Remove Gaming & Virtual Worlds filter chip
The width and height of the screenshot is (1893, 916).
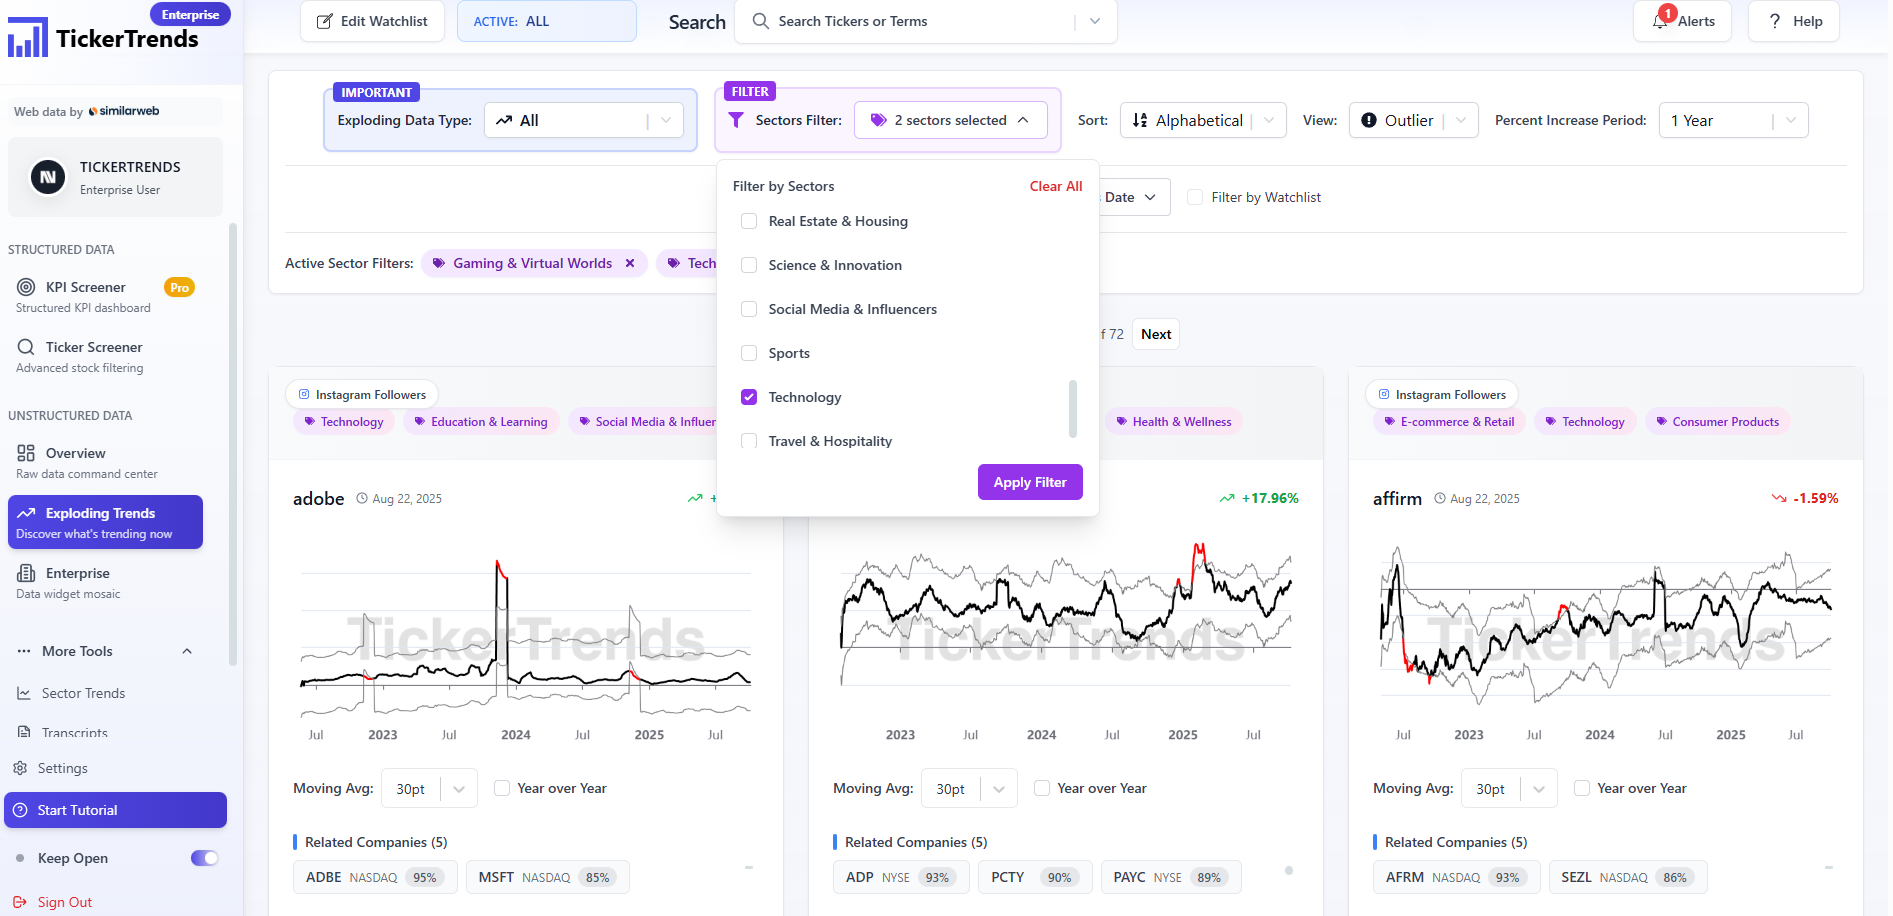(x=630, y=263)
